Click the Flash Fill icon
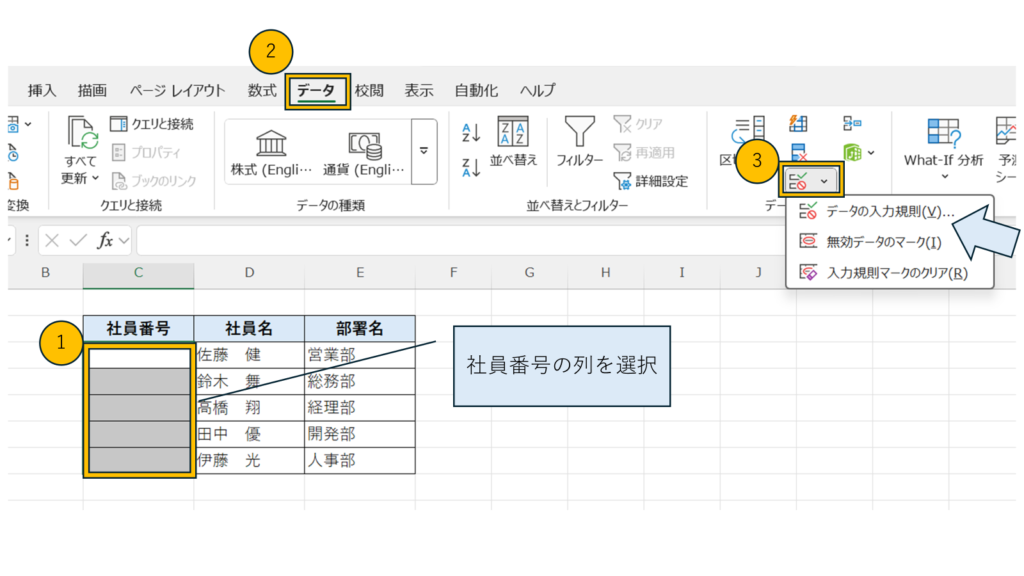1024x576 pixels. (799, 123)
